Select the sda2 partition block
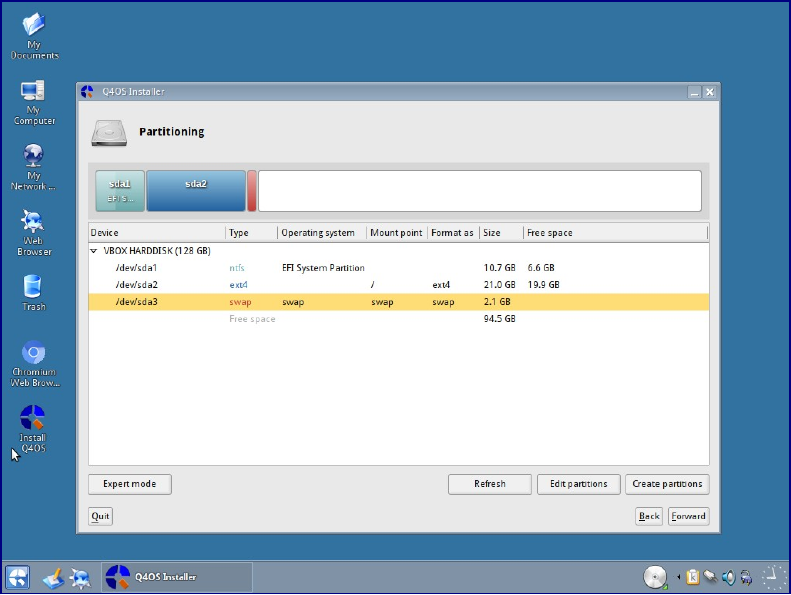Viewport: 791px width, 595px height. [196, 191]
